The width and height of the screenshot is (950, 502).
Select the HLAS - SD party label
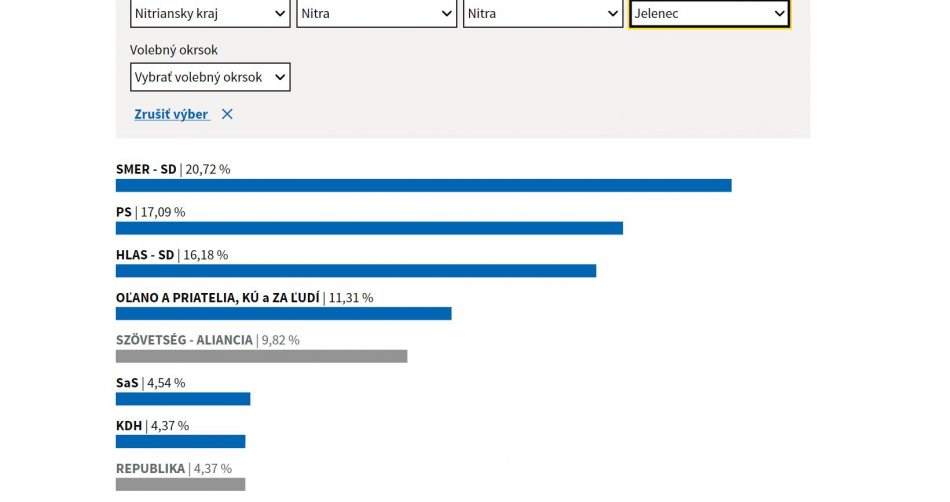[145, 255]
